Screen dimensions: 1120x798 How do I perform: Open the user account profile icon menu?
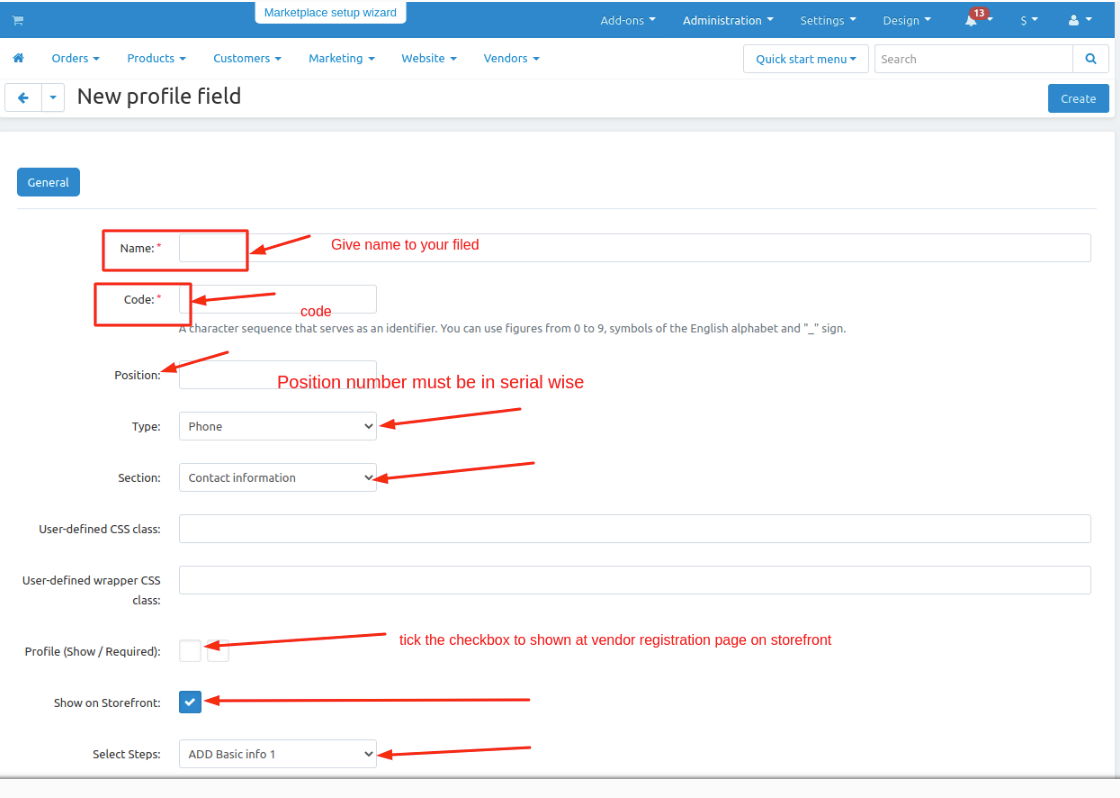click(1079, 20)
